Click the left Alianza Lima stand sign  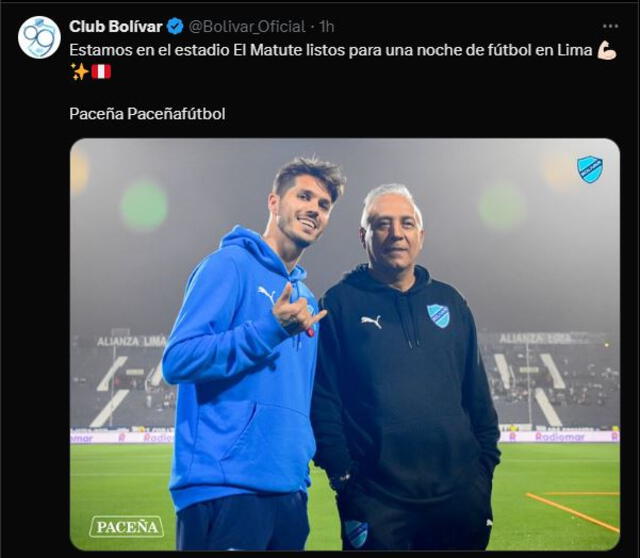coord(130,341)
